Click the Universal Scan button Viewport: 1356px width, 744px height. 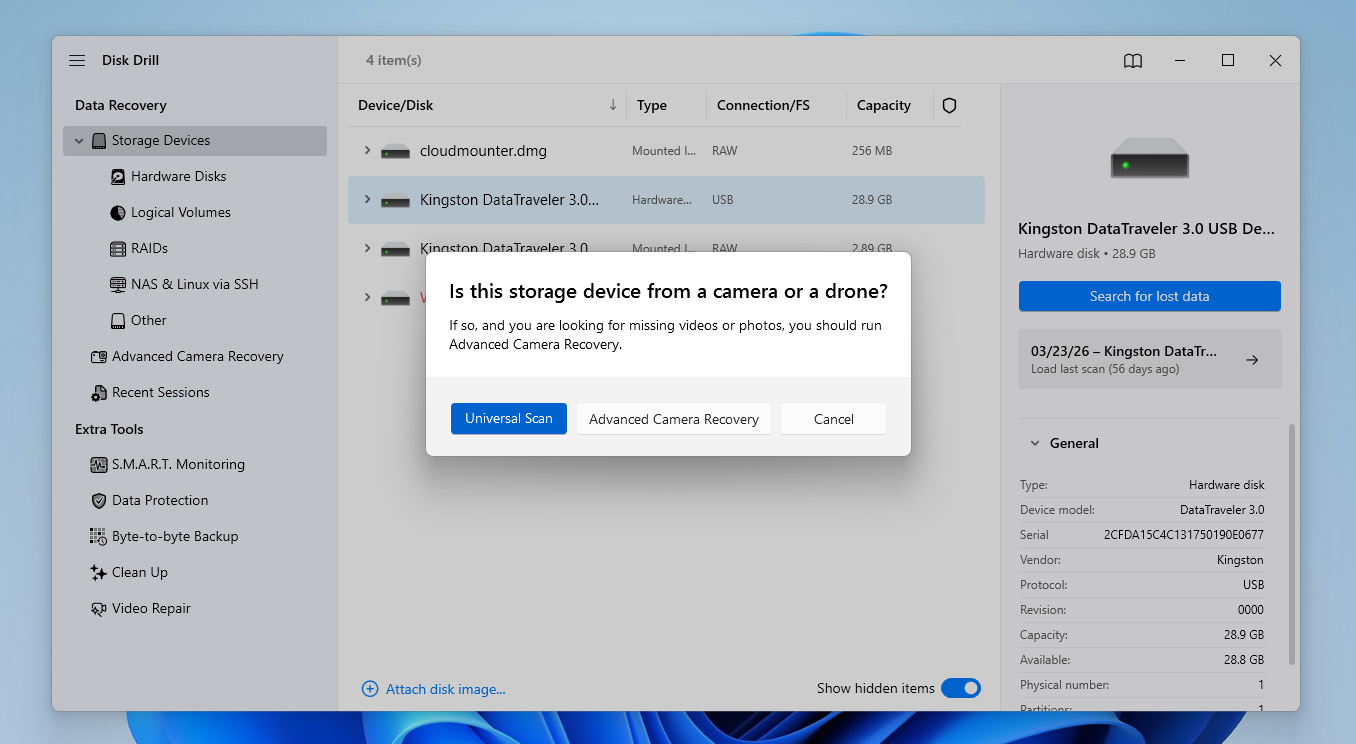pyautogui.click(x=509, y=419)
